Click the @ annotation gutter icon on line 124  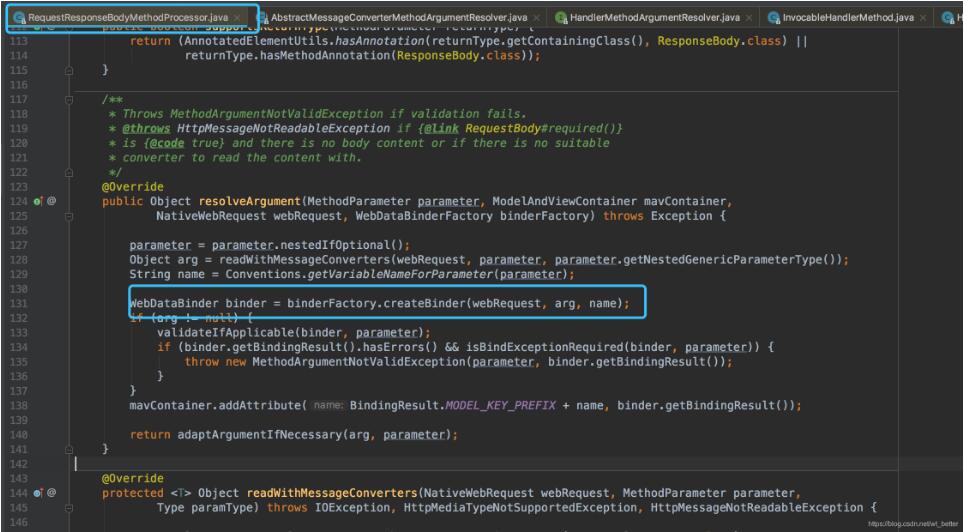[x=52, y=200]
